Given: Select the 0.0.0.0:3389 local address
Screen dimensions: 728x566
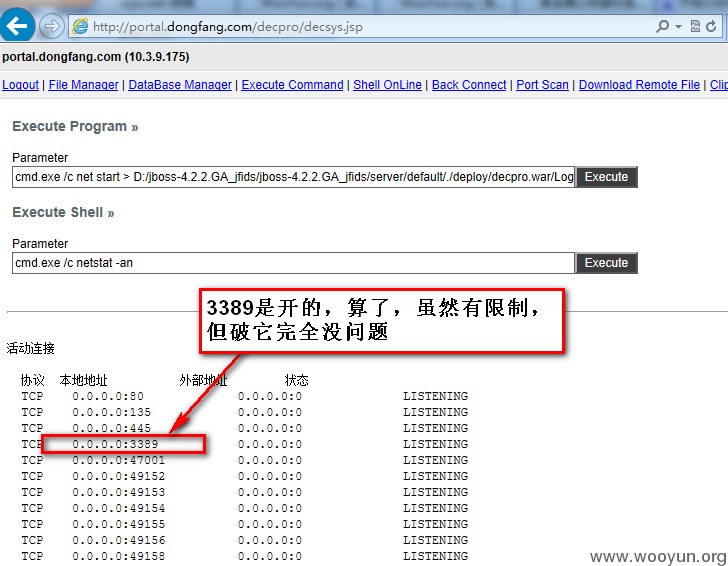Looking at the screenshot, I should pos(115,444).
